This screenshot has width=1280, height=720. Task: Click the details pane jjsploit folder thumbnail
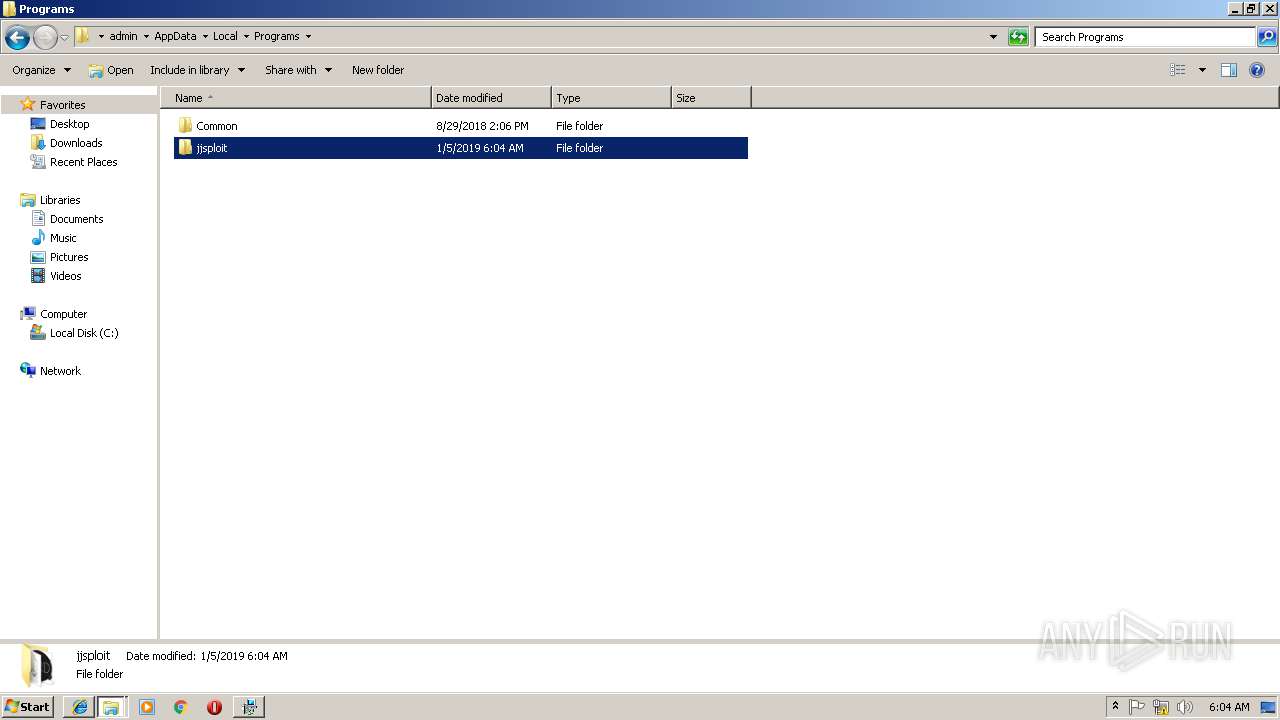click(x=37, y=665)
